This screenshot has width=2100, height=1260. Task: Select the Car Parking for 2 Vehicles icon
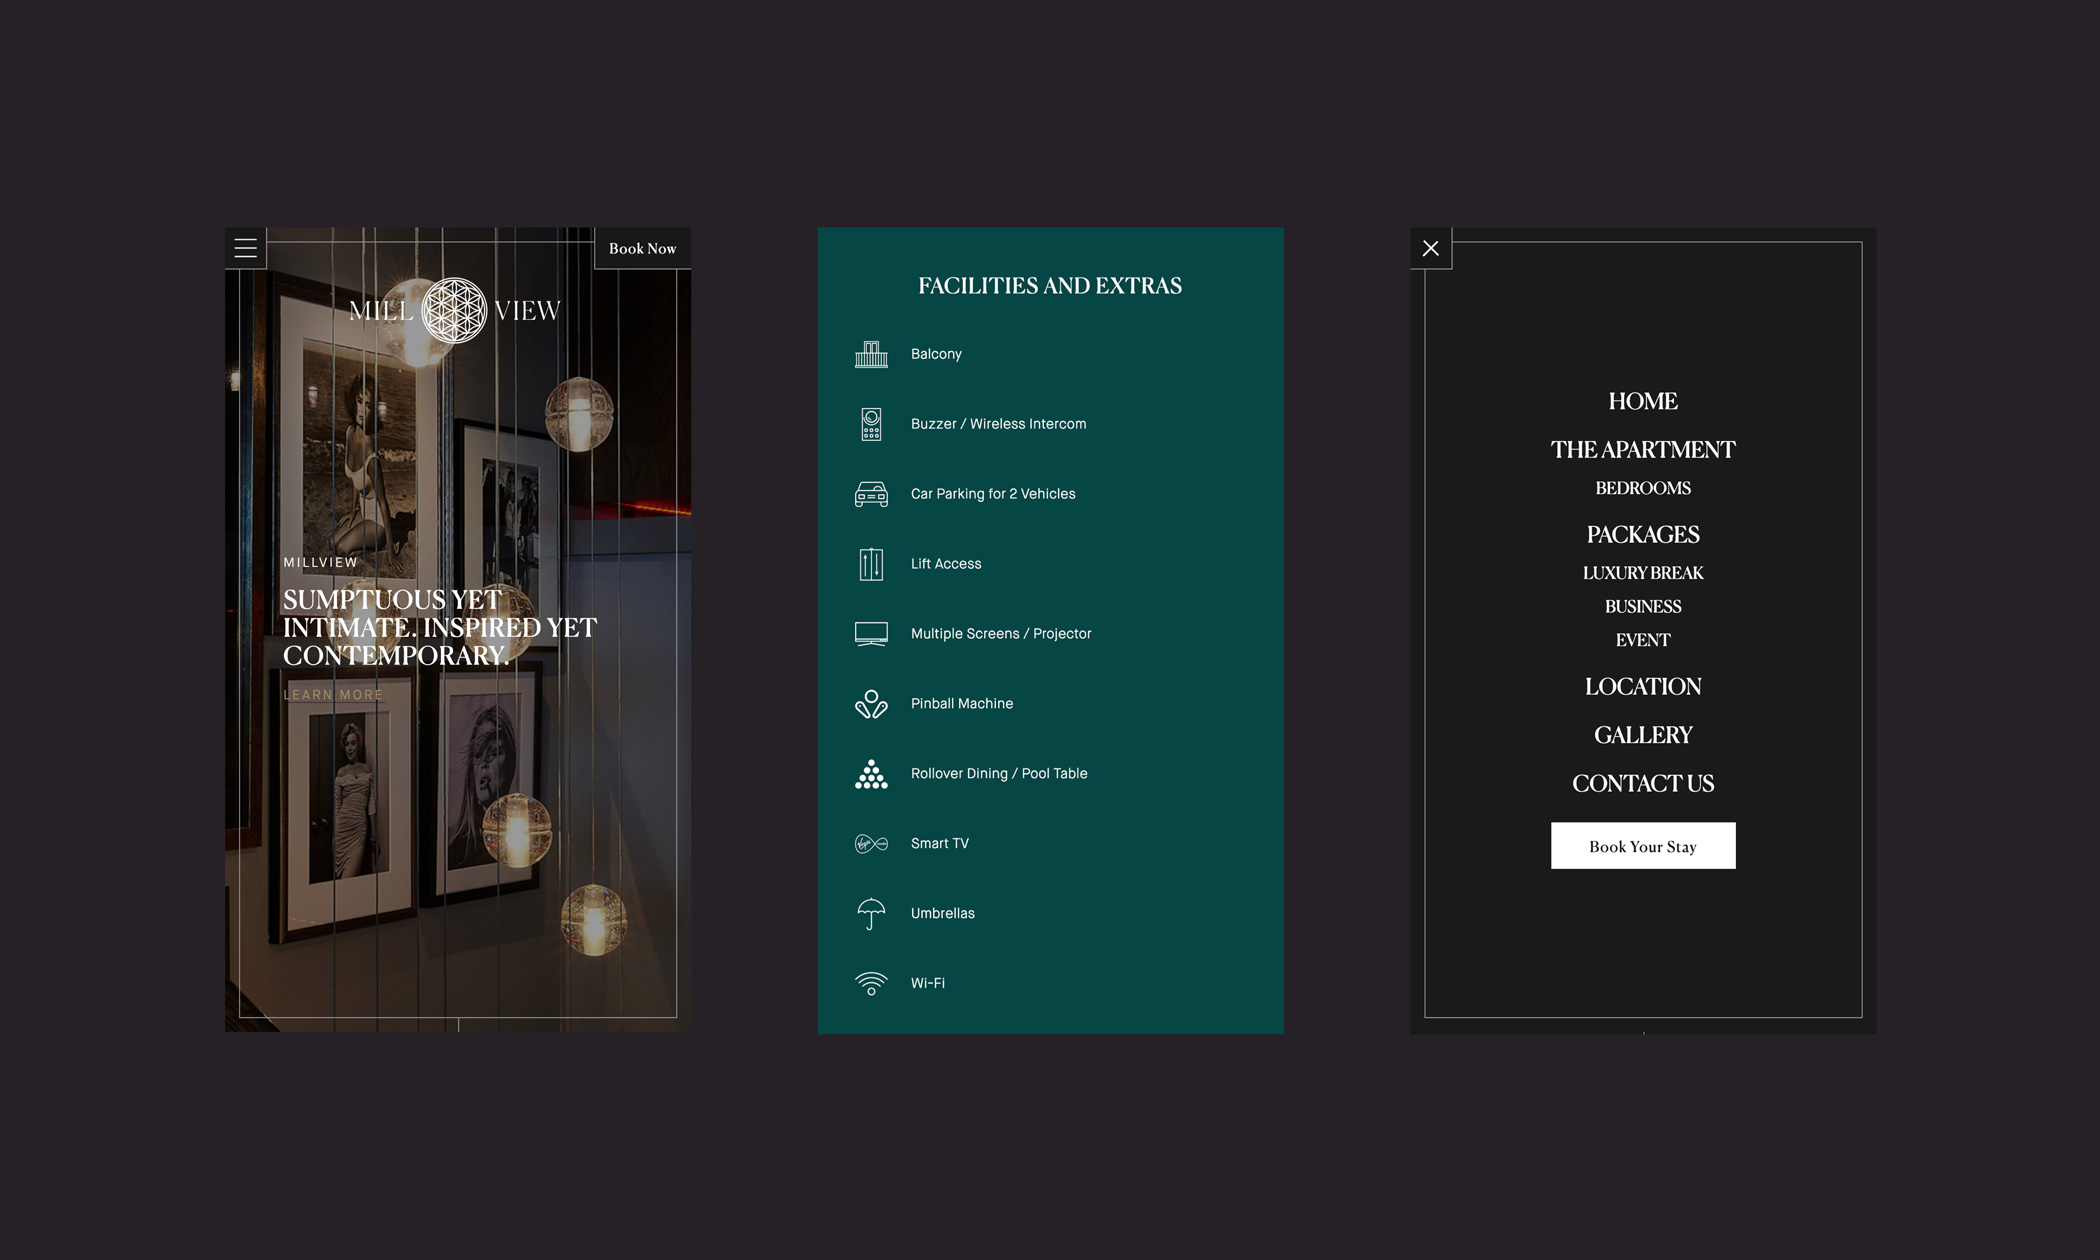871,493
